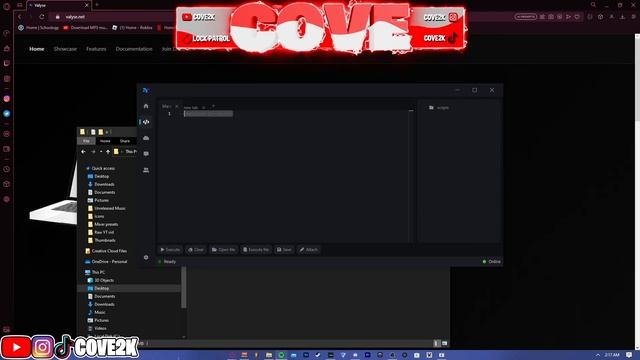Open Share ribbon tab in File Explorer
The height and width of the screenshot is (360, 640).
pyautogui.click(x=124, y=141)
